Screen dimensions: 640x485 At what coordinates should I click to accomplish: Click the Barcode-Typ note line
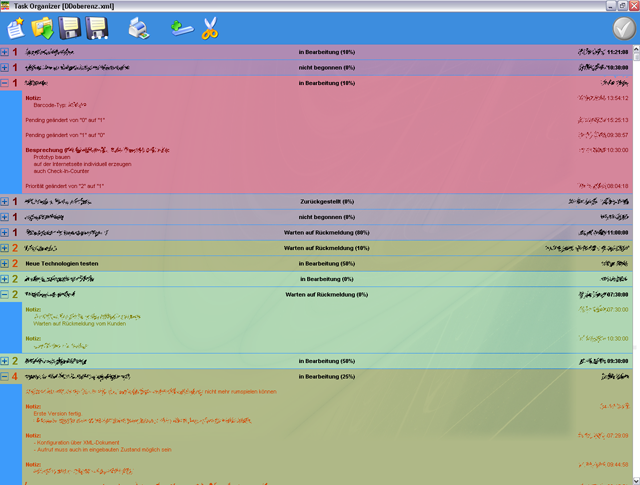point(60,105)
